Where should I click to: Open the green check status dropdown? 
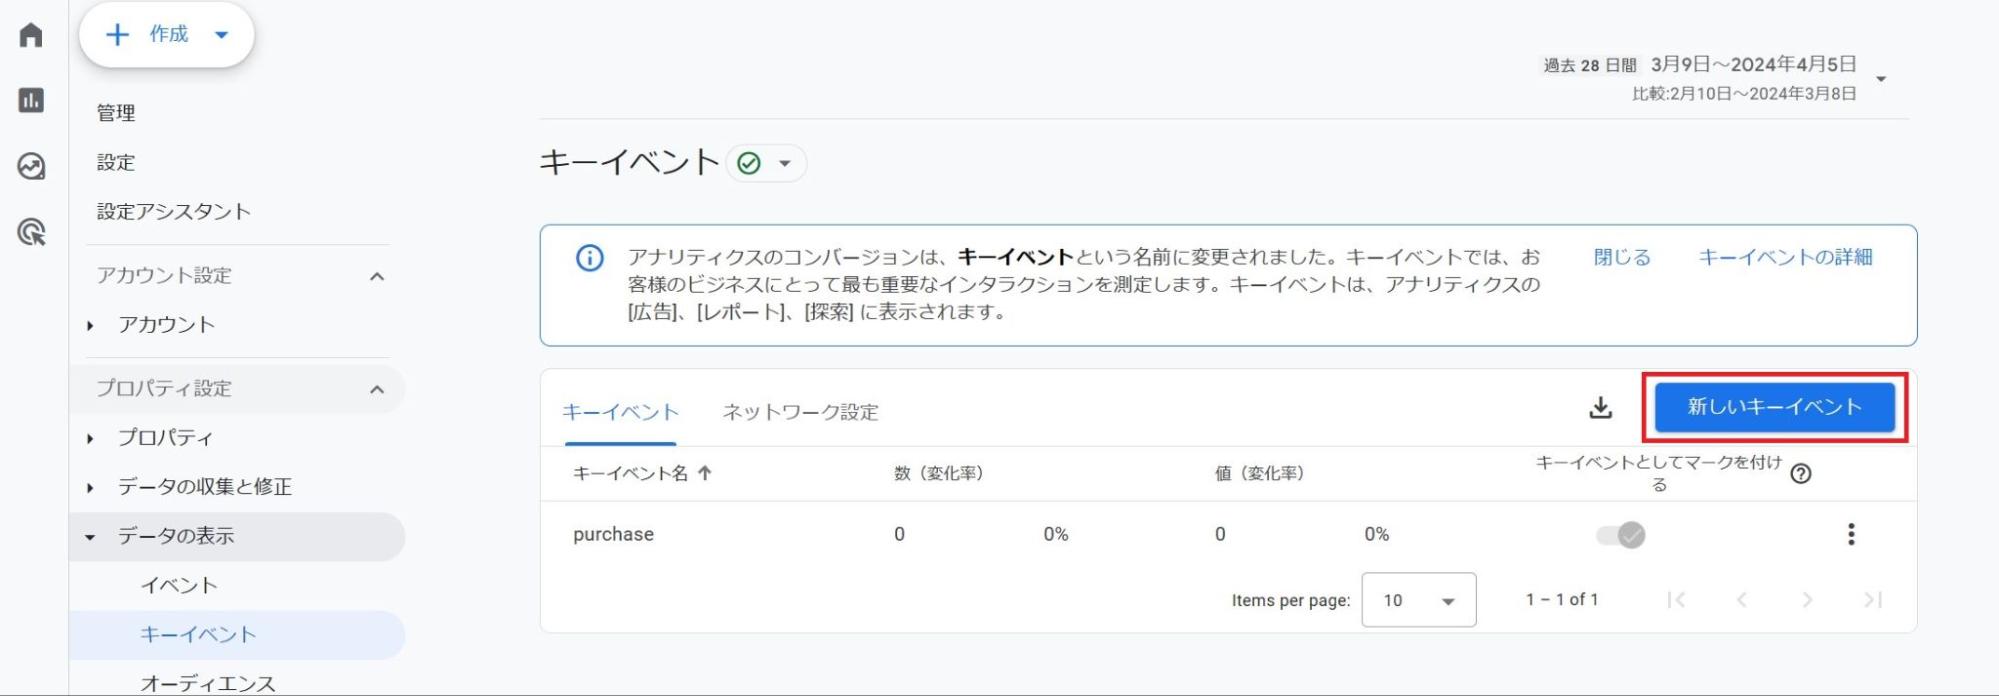[766, 163]
